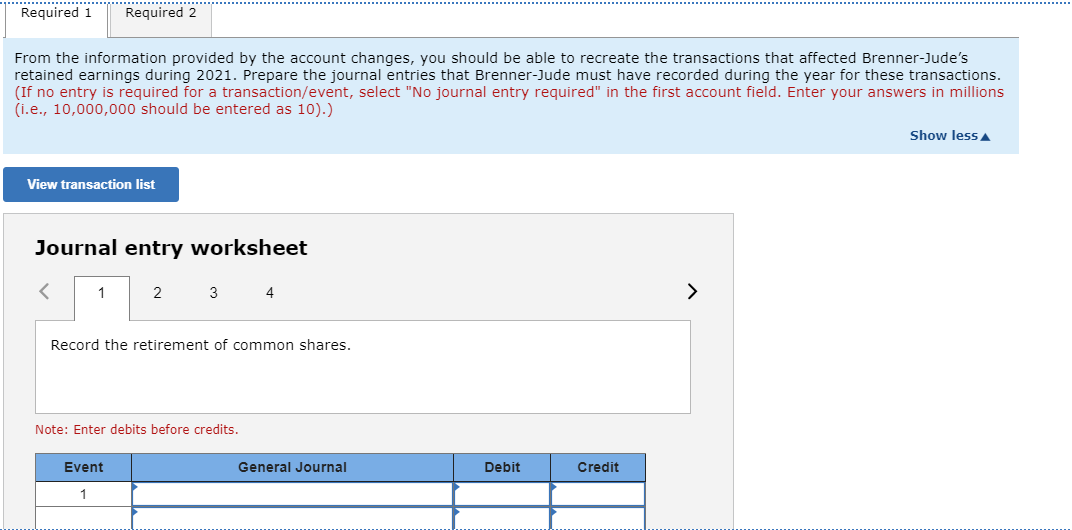Screen dimensions: 1072x530
Task: Select journal entry tab 4
Action: click(x=269, y=293)
